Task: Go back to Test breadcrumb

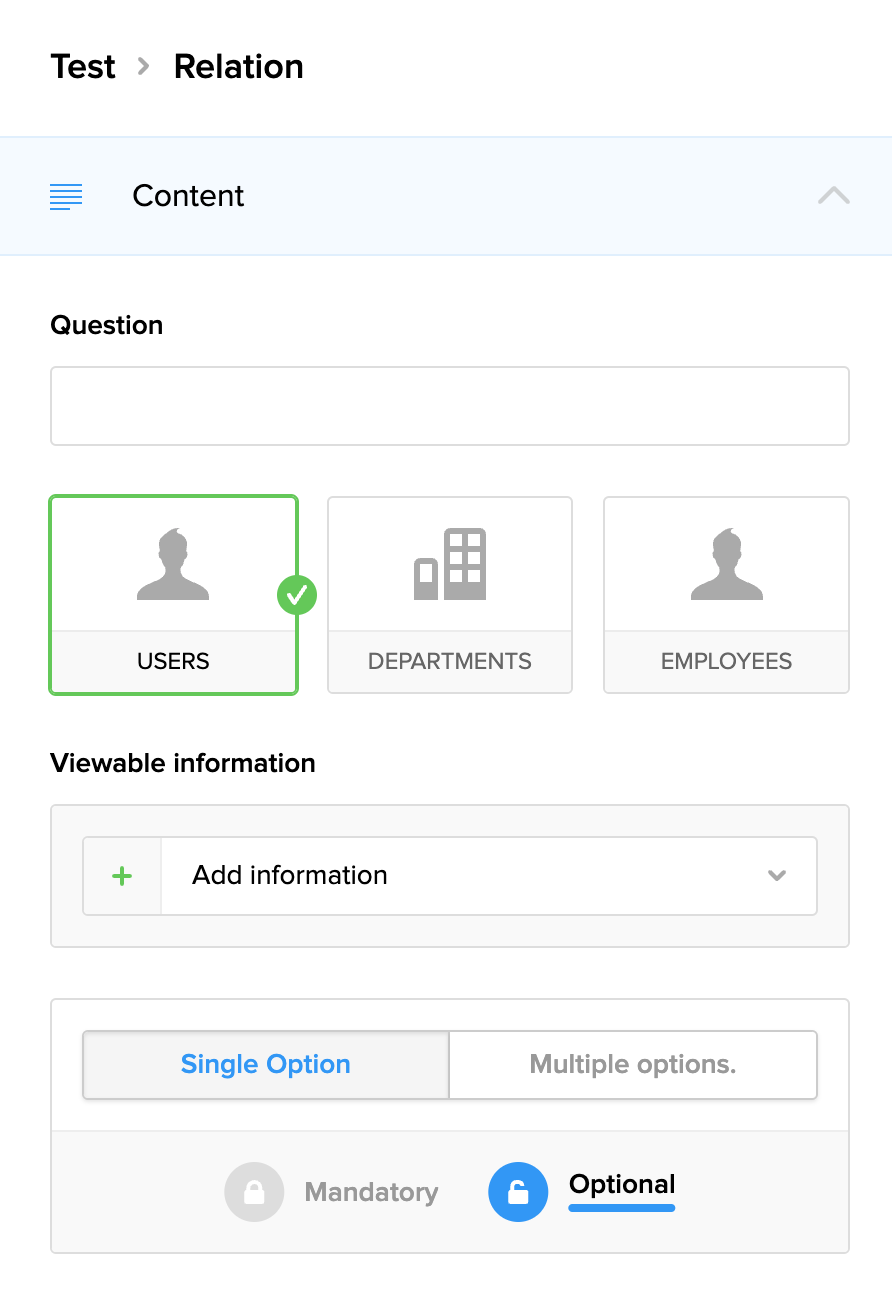Action: (x=83, y=67)
